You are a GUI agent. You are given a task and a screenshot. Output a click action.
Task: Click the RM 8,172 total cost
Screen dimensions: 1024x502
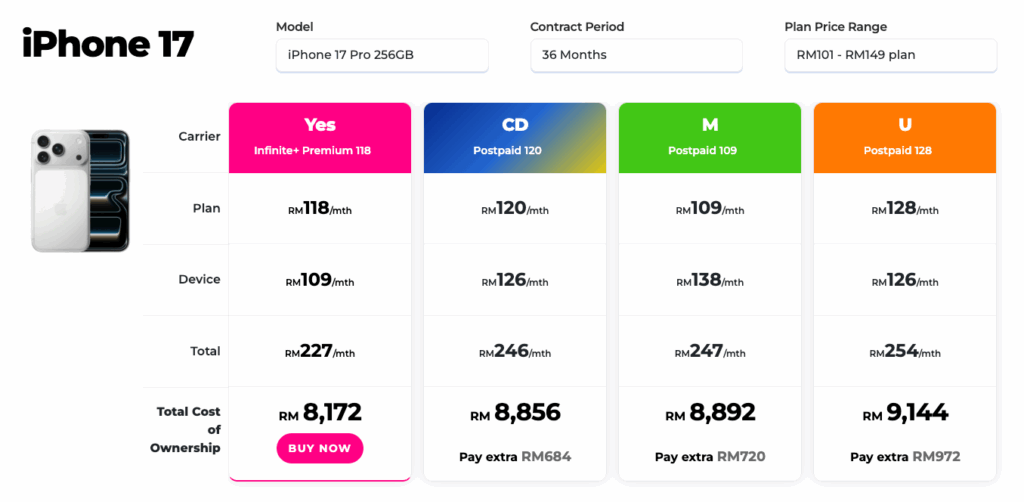pyautogui.click(x=320, y=413)
